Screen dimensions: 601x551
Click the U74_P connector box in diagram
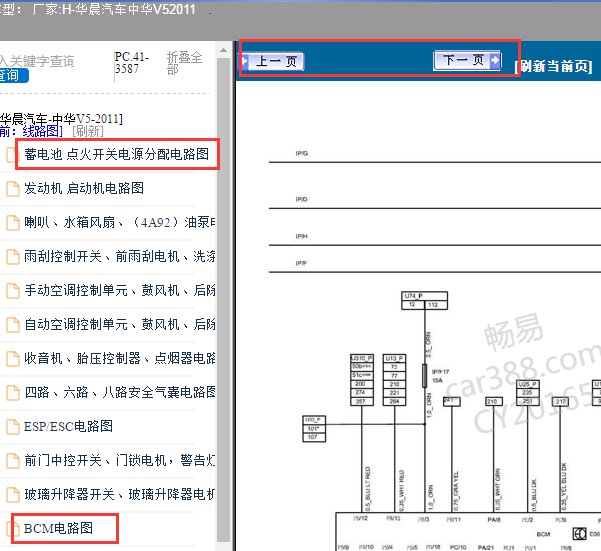pos(424,300)
